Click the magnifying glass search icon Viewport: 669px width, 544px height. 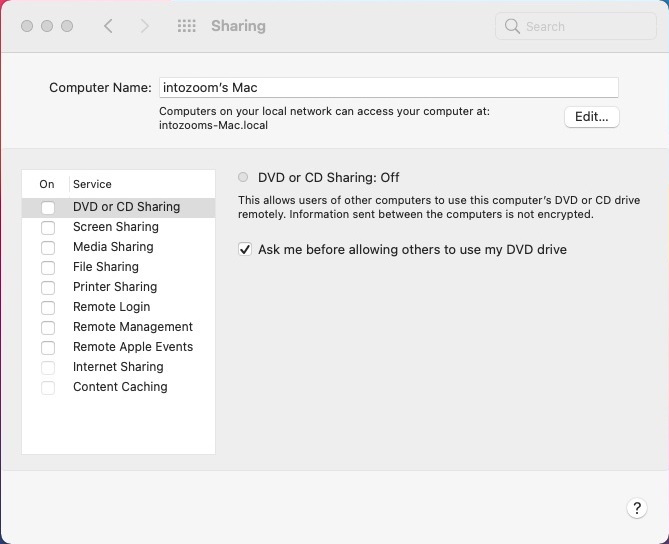click(512, 26)
